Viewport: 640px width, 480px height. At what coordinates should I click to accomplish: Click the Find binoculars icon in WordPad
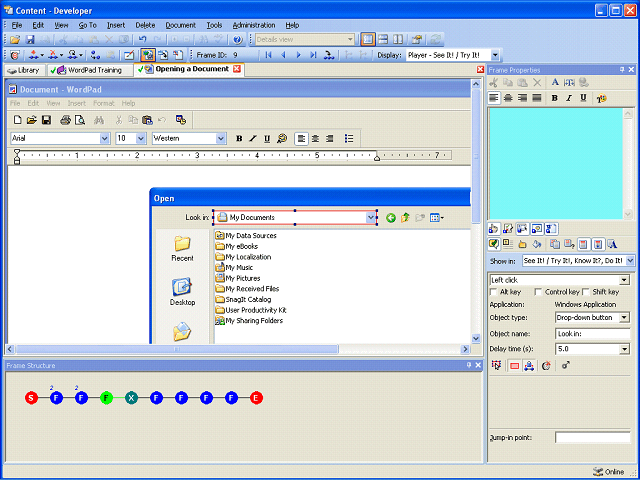tap(99, 120)
